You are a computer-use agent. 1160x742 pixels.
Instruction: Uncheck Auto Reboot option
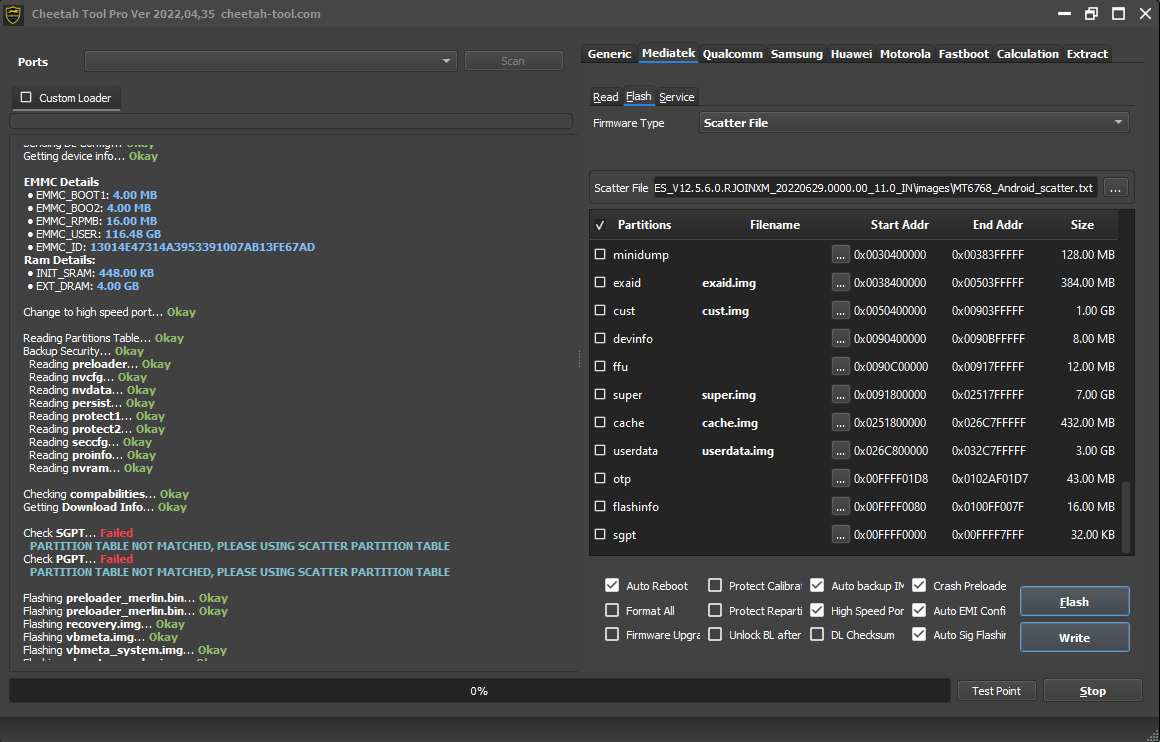[x=612, y=585]
